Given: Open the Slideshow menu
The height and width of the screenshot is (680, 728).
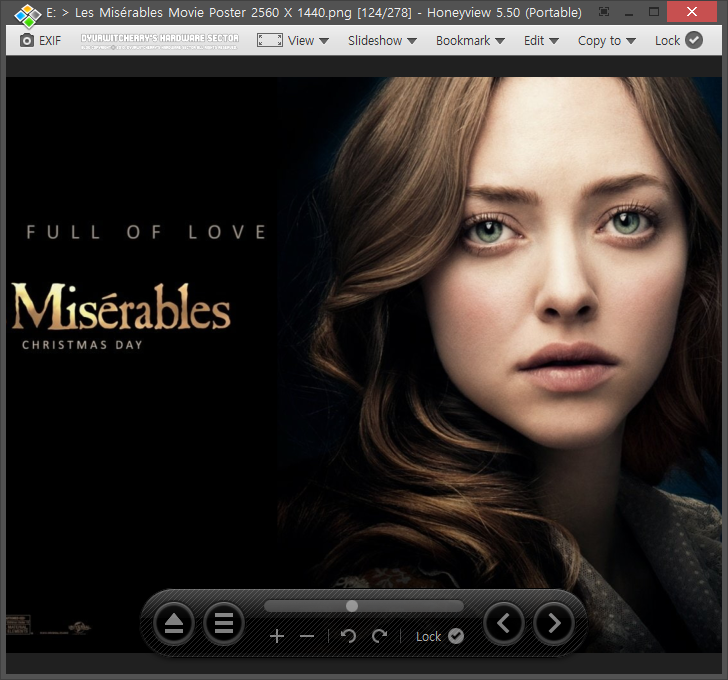Looking at the screenshot, I should [x=375, y=41].
